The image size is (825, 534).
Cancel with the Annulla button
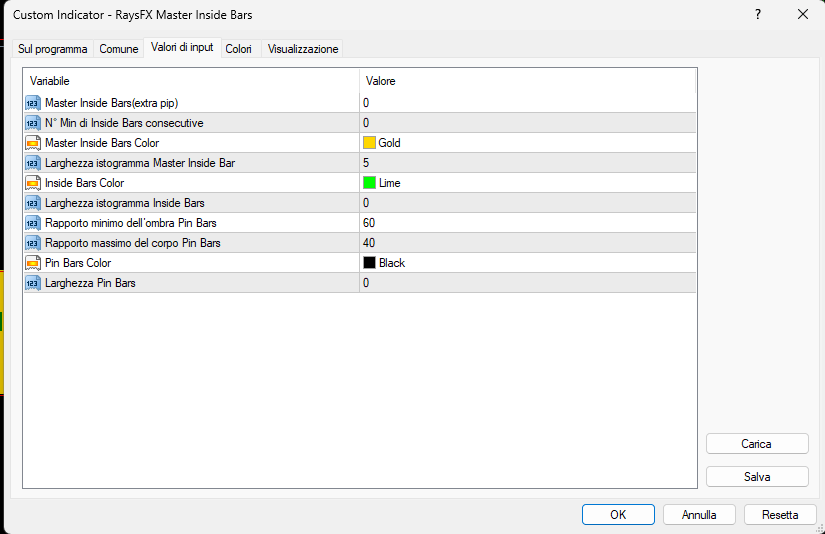[x=699, y=515]
